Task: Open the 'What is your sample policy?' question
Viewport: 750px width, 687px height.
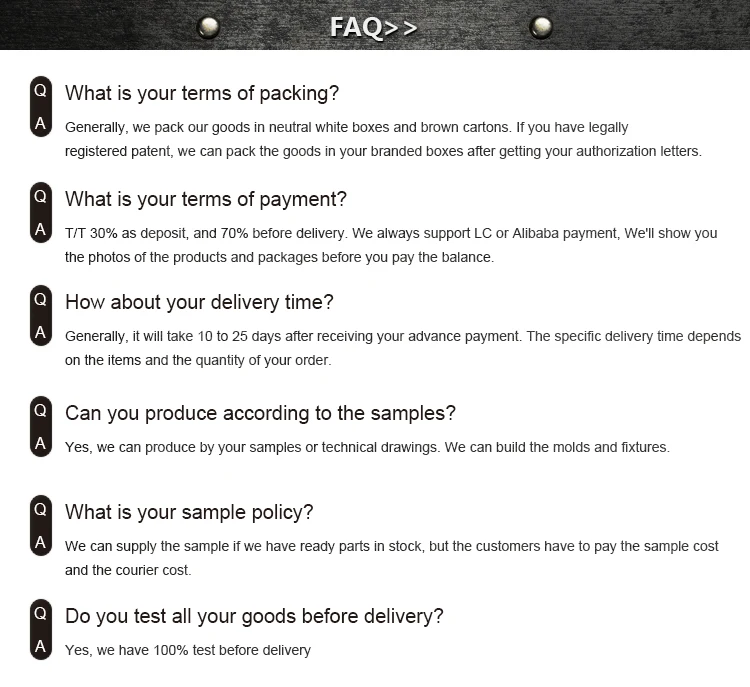Action: pos(189,512)
